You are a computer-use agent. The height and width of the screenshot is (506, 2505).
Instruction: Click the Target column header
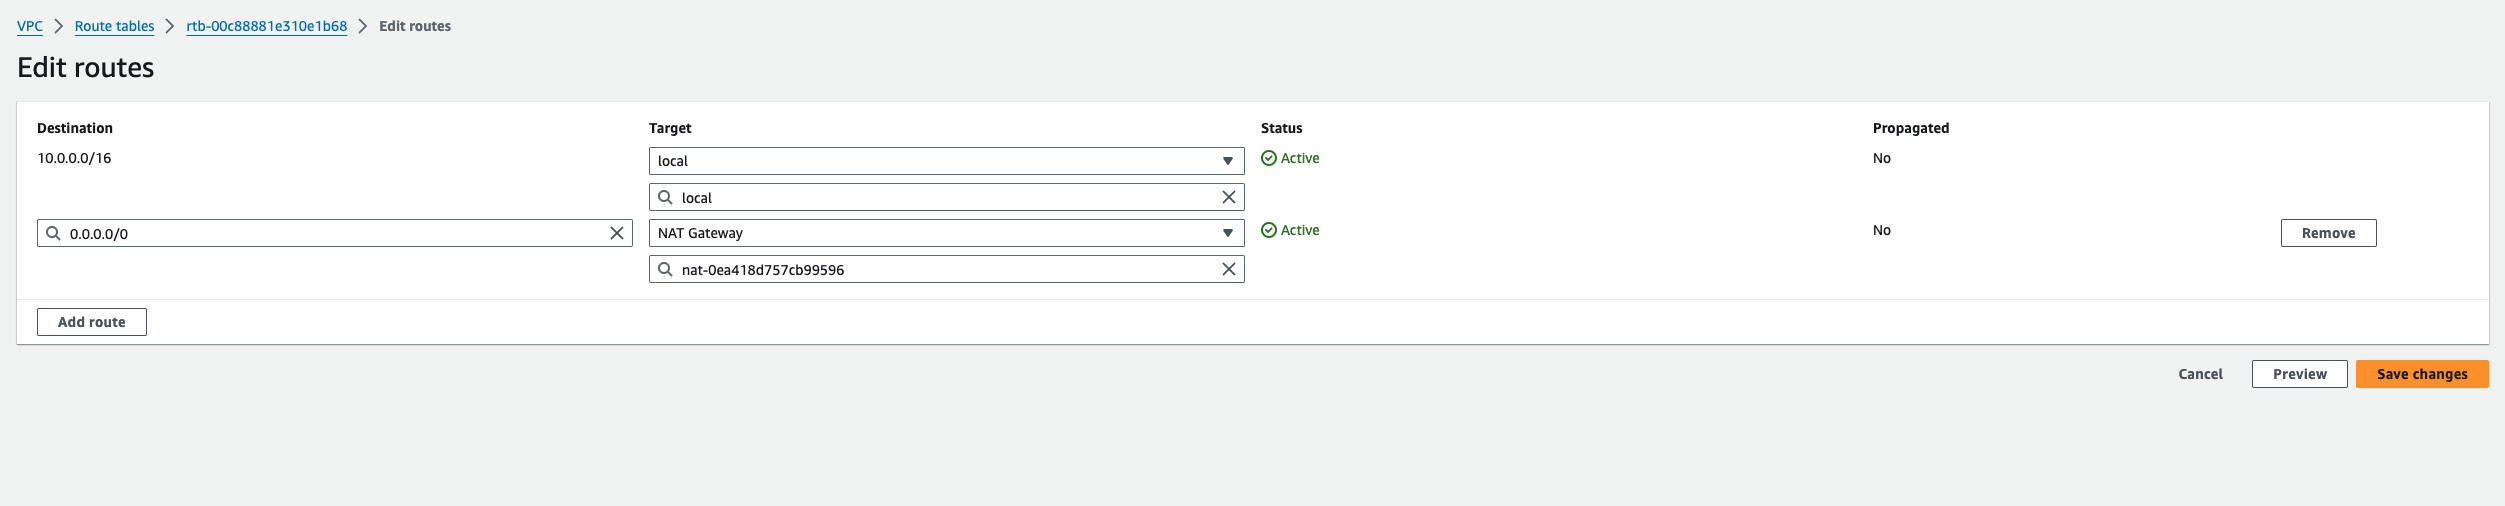point(670,128)
